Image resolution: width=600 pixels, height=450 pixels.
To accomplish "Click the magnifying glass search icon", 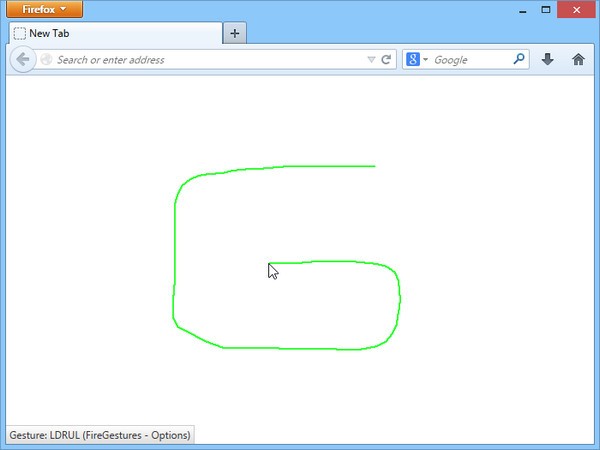I will [518, 59].
